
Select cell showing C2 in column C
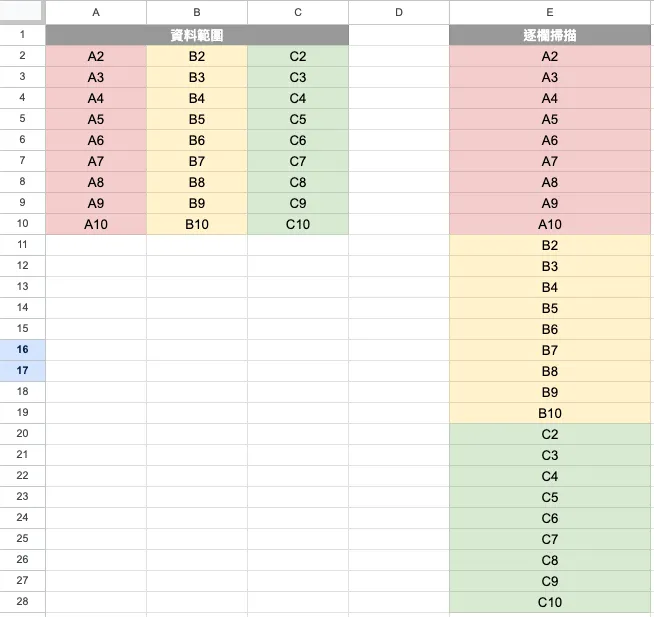click(x=298, y=56)
